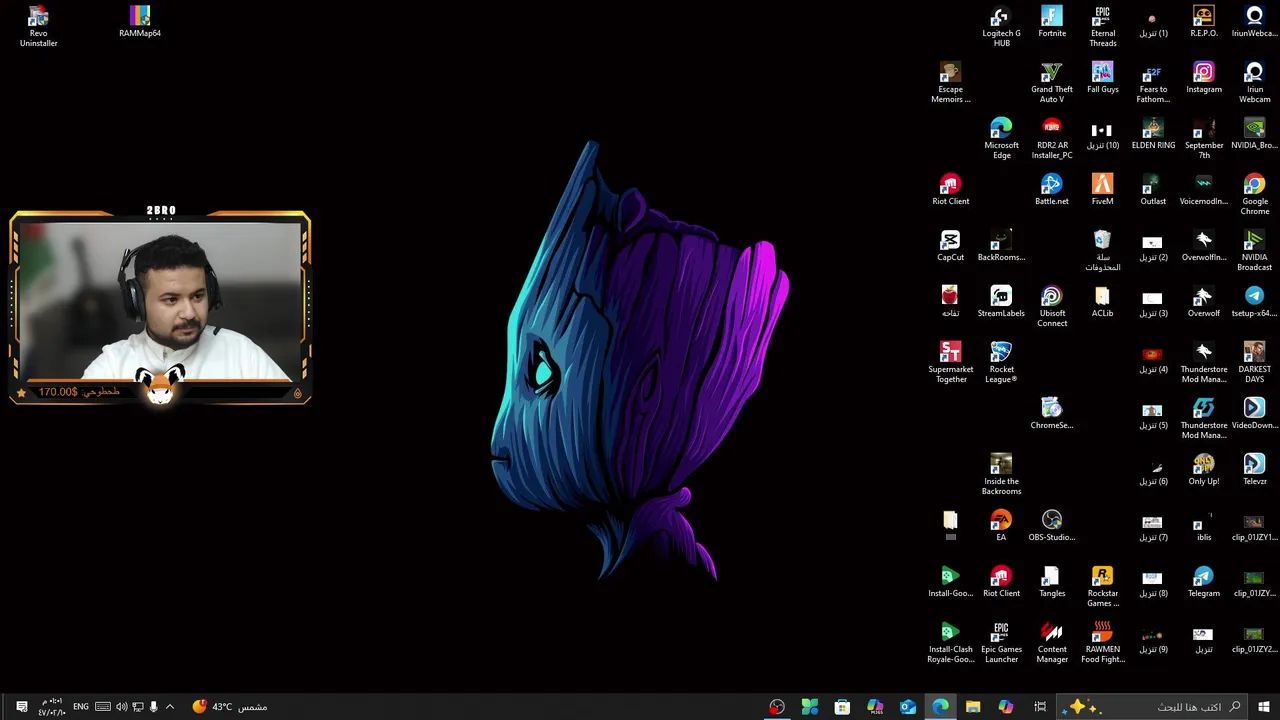The width and height of the screenshot is (1280, 720).
Task: Open Microsoft Store from the taskbar
Action: click(842, 707)
